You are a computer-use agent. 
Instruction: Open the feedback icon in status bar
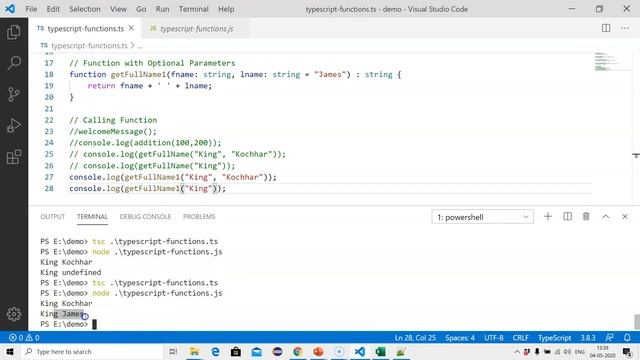(x=609, y=338)
